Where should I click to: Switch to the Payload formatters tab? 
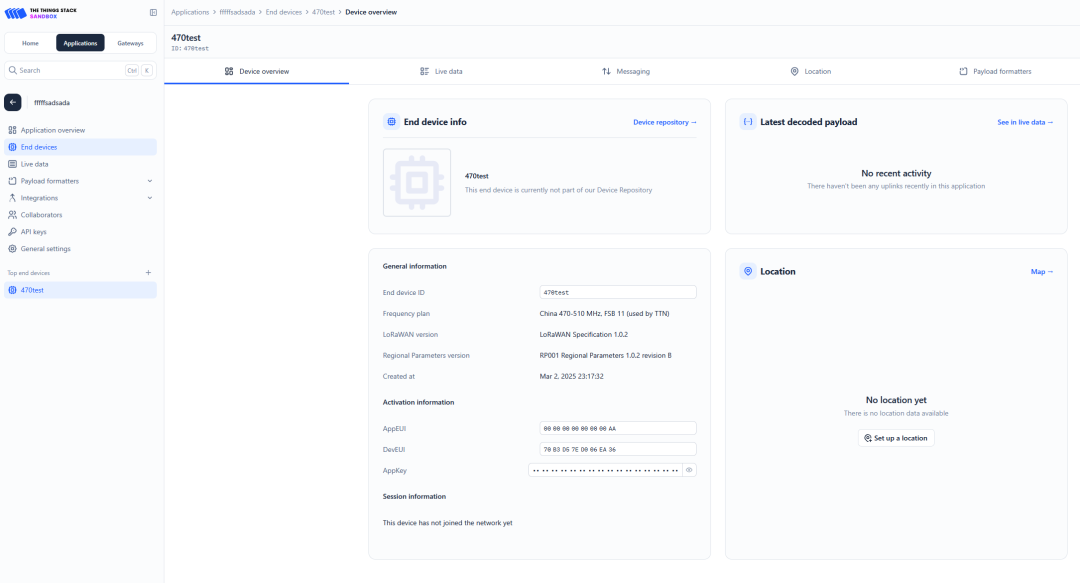[995, 71]
